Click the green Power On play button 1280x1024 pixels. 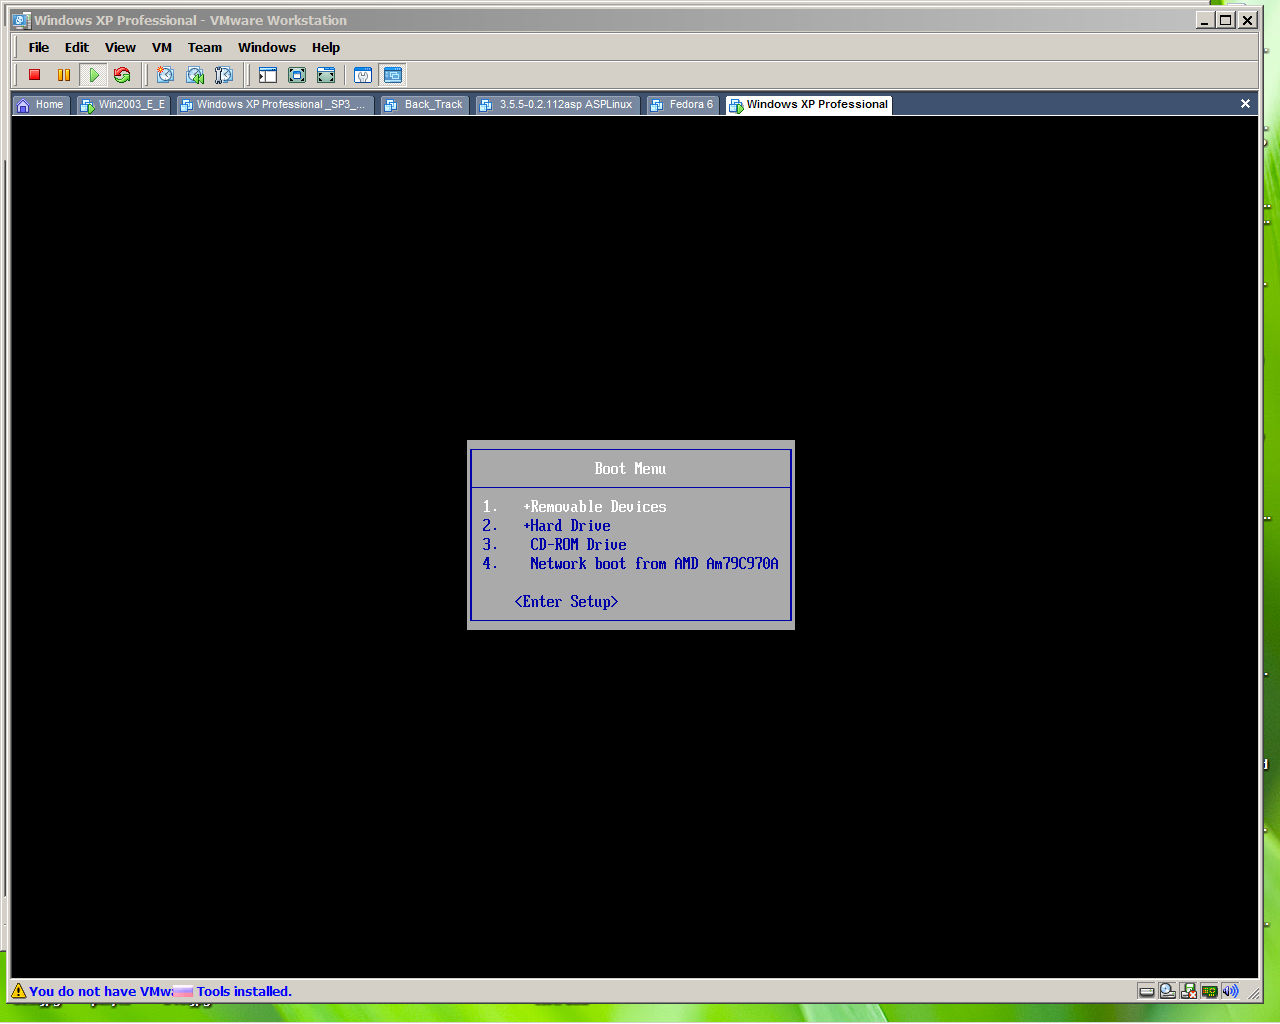click(x=93, y=75)
